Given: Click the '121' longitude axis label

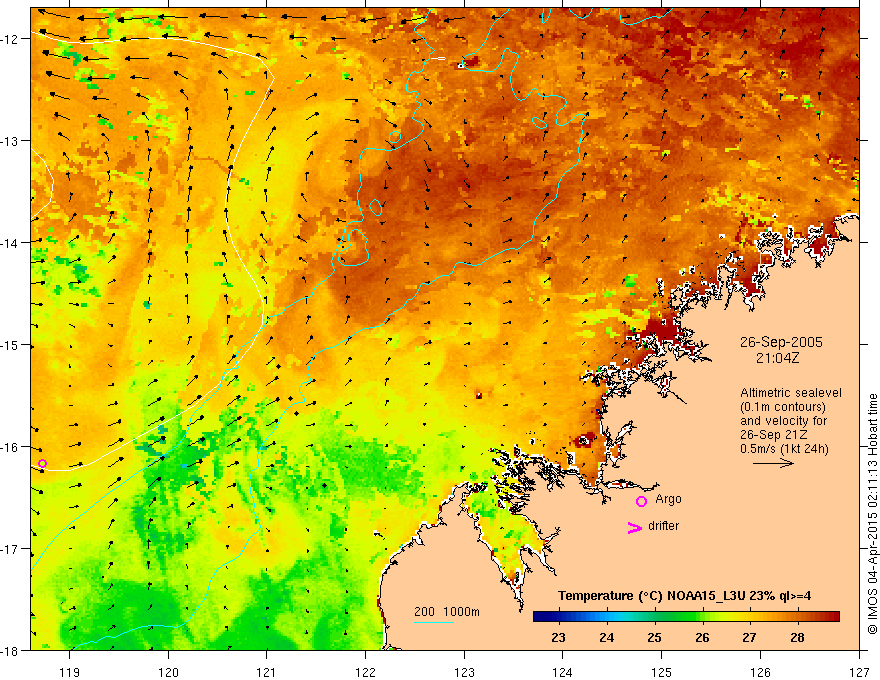Looking at the screenshot, I should [x=267, y=672].
